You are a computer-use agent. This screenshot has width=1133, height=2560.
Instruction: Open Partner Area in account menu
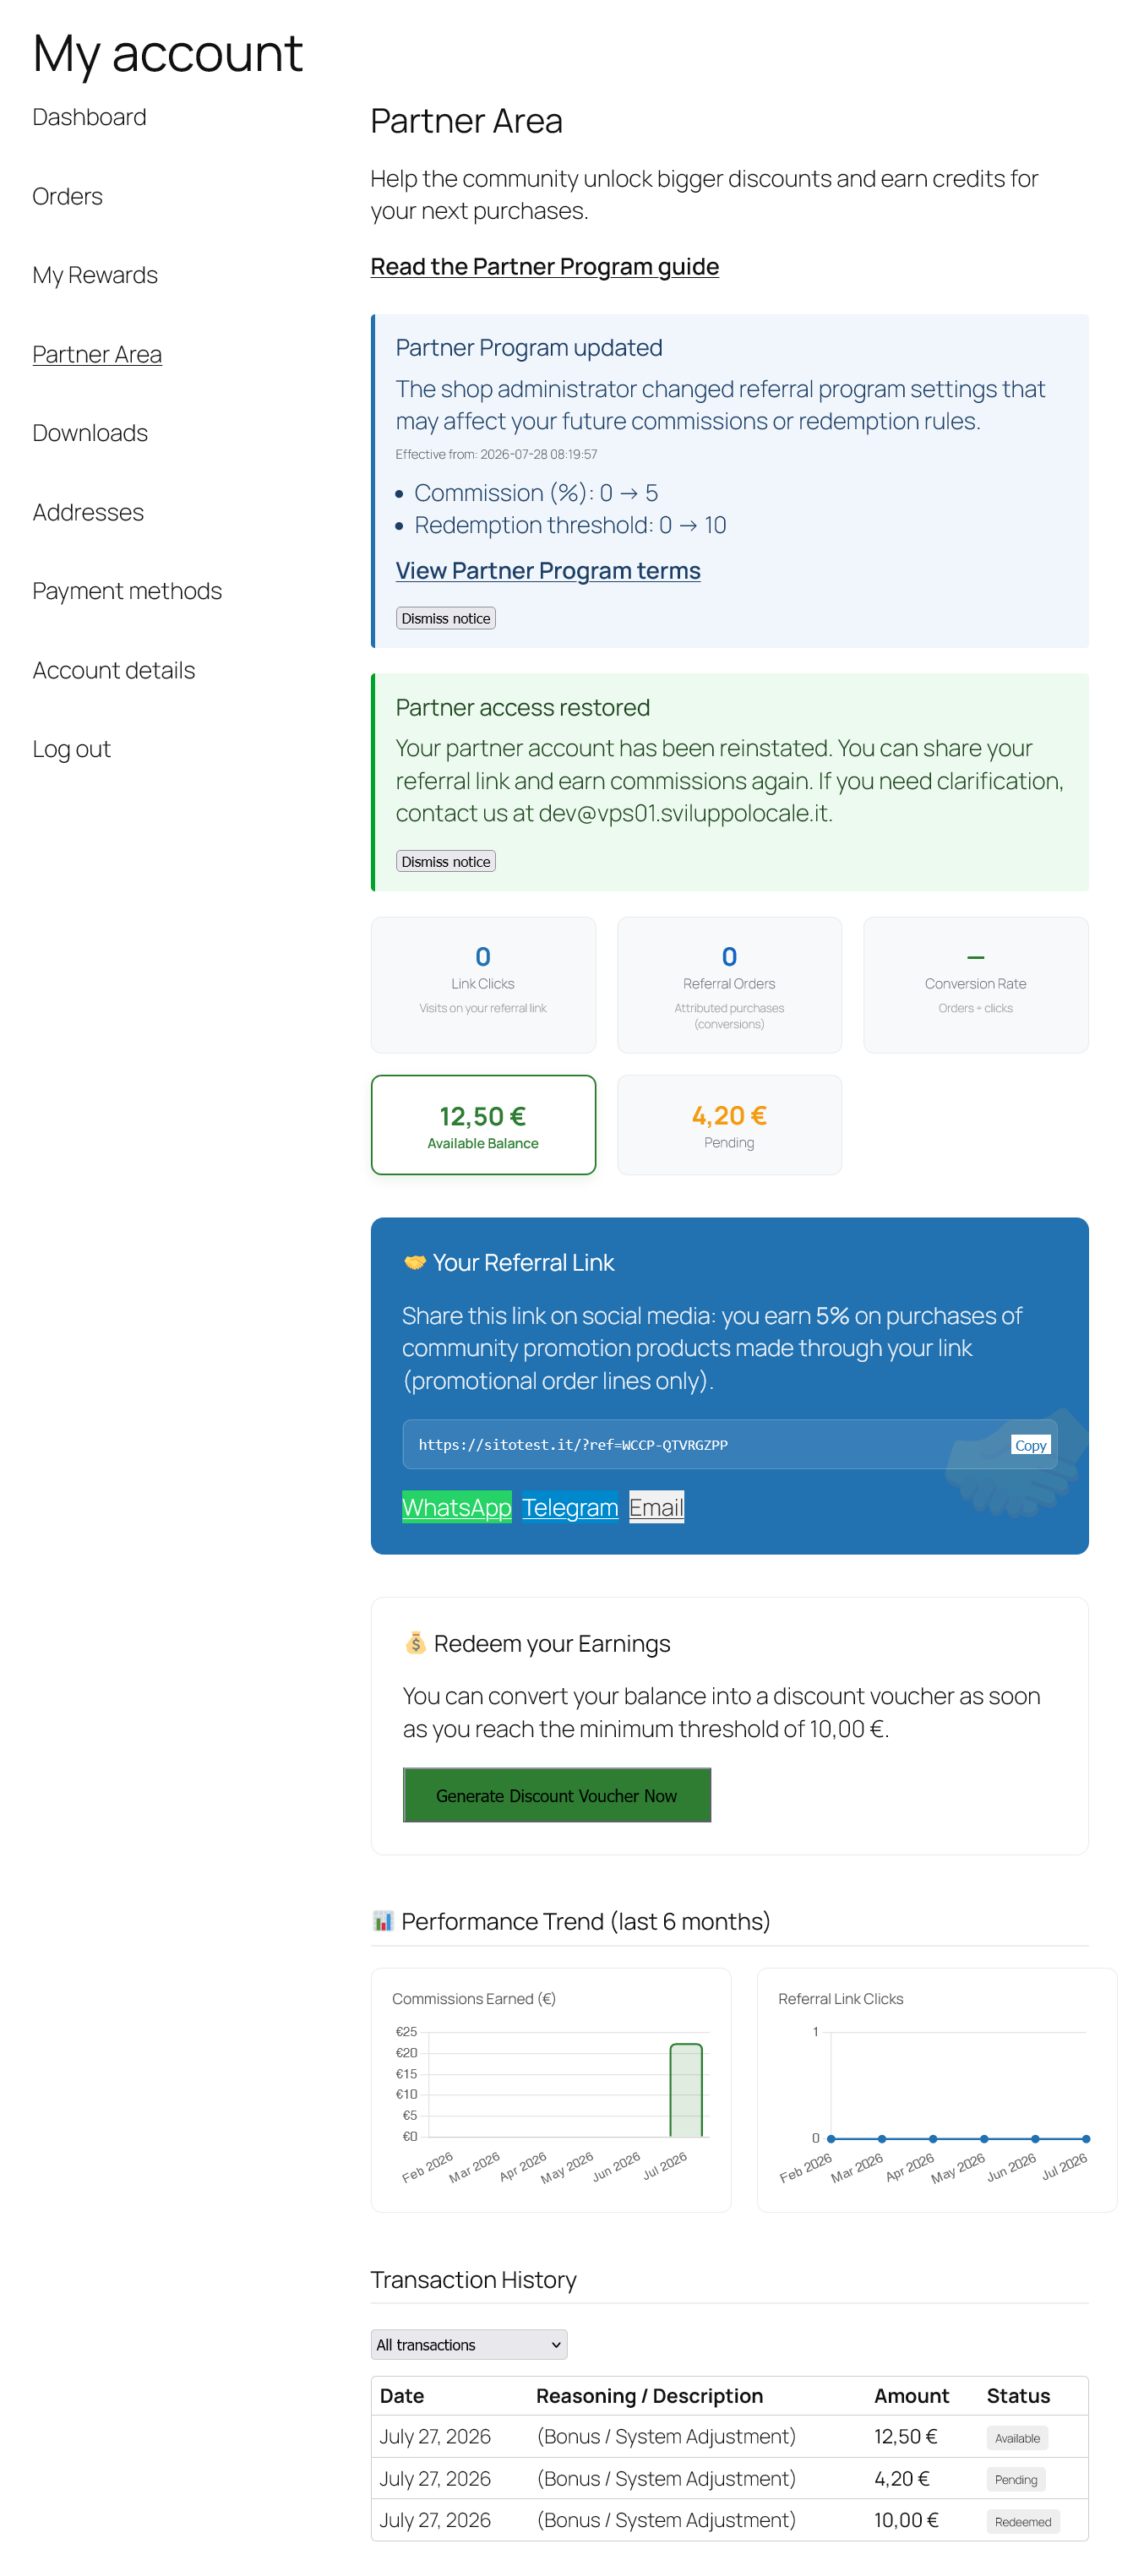tap(96, 352)
